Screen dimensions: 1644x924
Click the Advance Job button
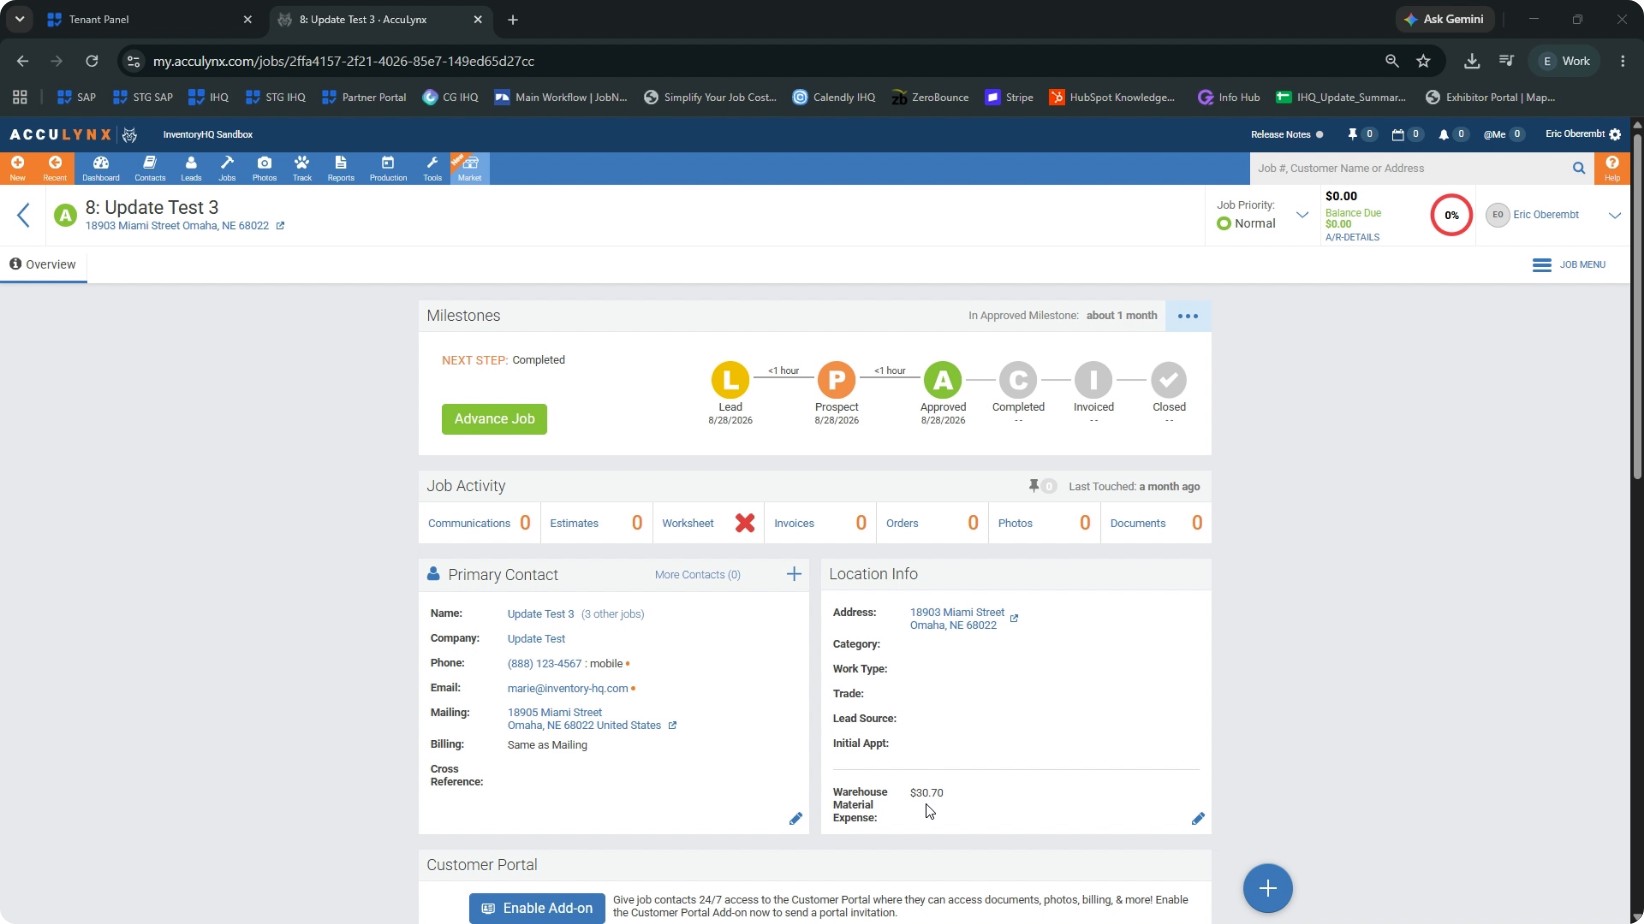[494, 419]
